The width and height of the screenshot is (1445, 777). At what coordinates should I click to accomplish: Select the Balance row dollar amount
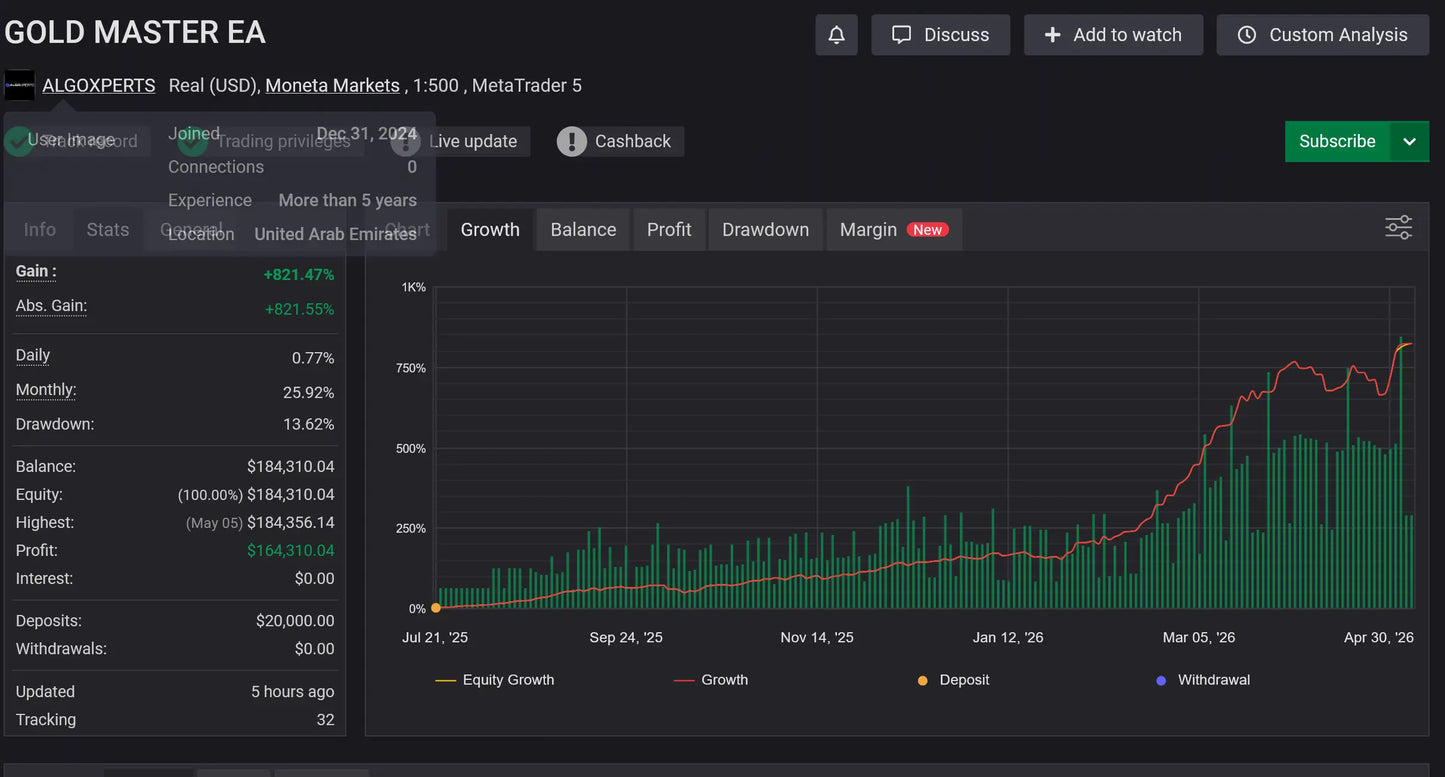291,466
